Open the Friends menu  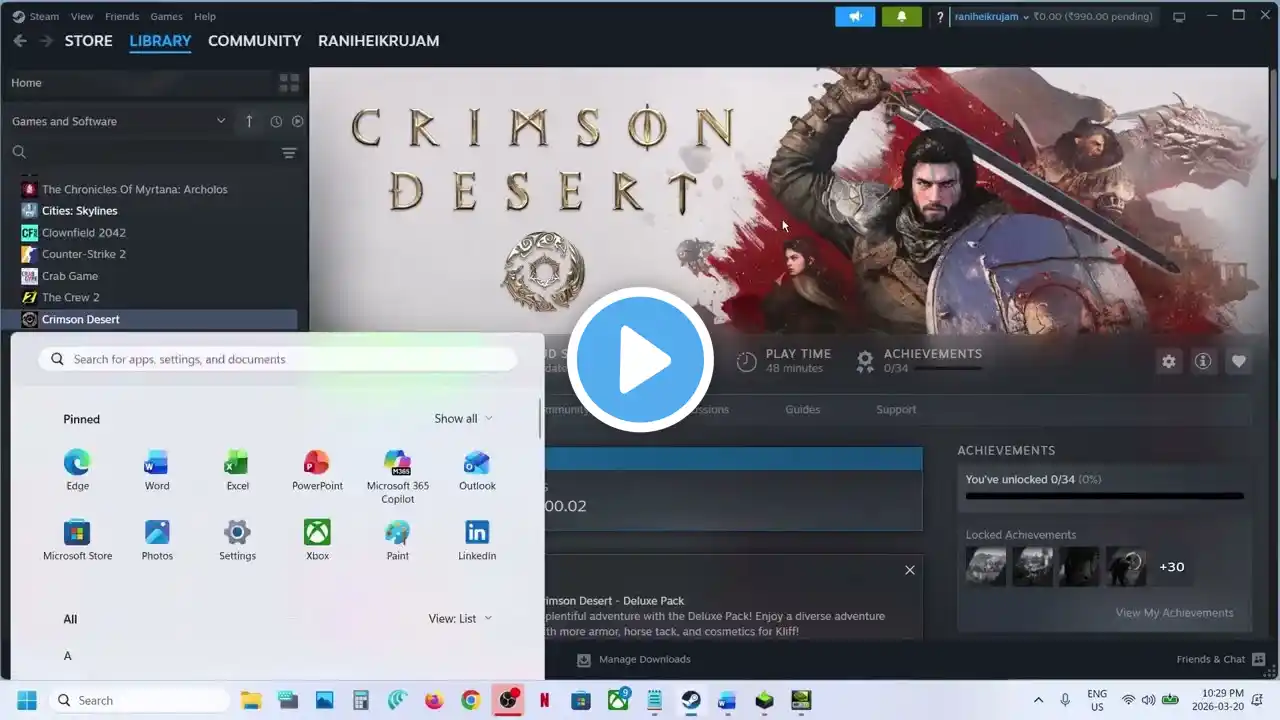[122, 17]
